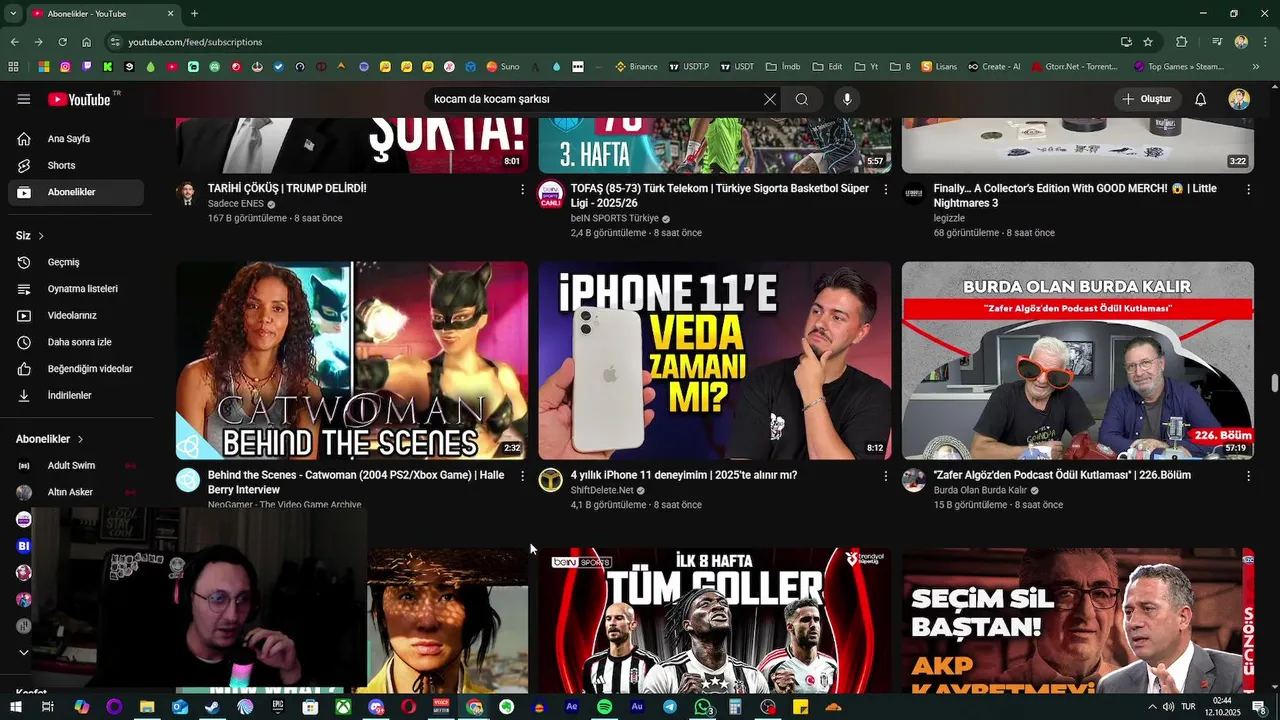Open Beğendiğim videolar

point(76,369)
